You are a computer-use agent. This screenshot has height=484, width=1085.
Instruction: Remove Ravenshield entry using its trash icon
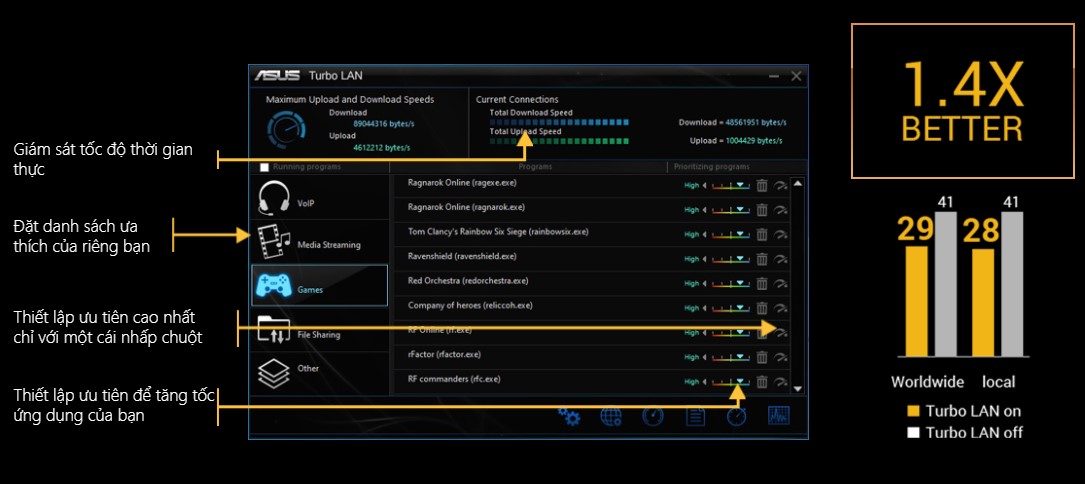[x=761, y=258]
